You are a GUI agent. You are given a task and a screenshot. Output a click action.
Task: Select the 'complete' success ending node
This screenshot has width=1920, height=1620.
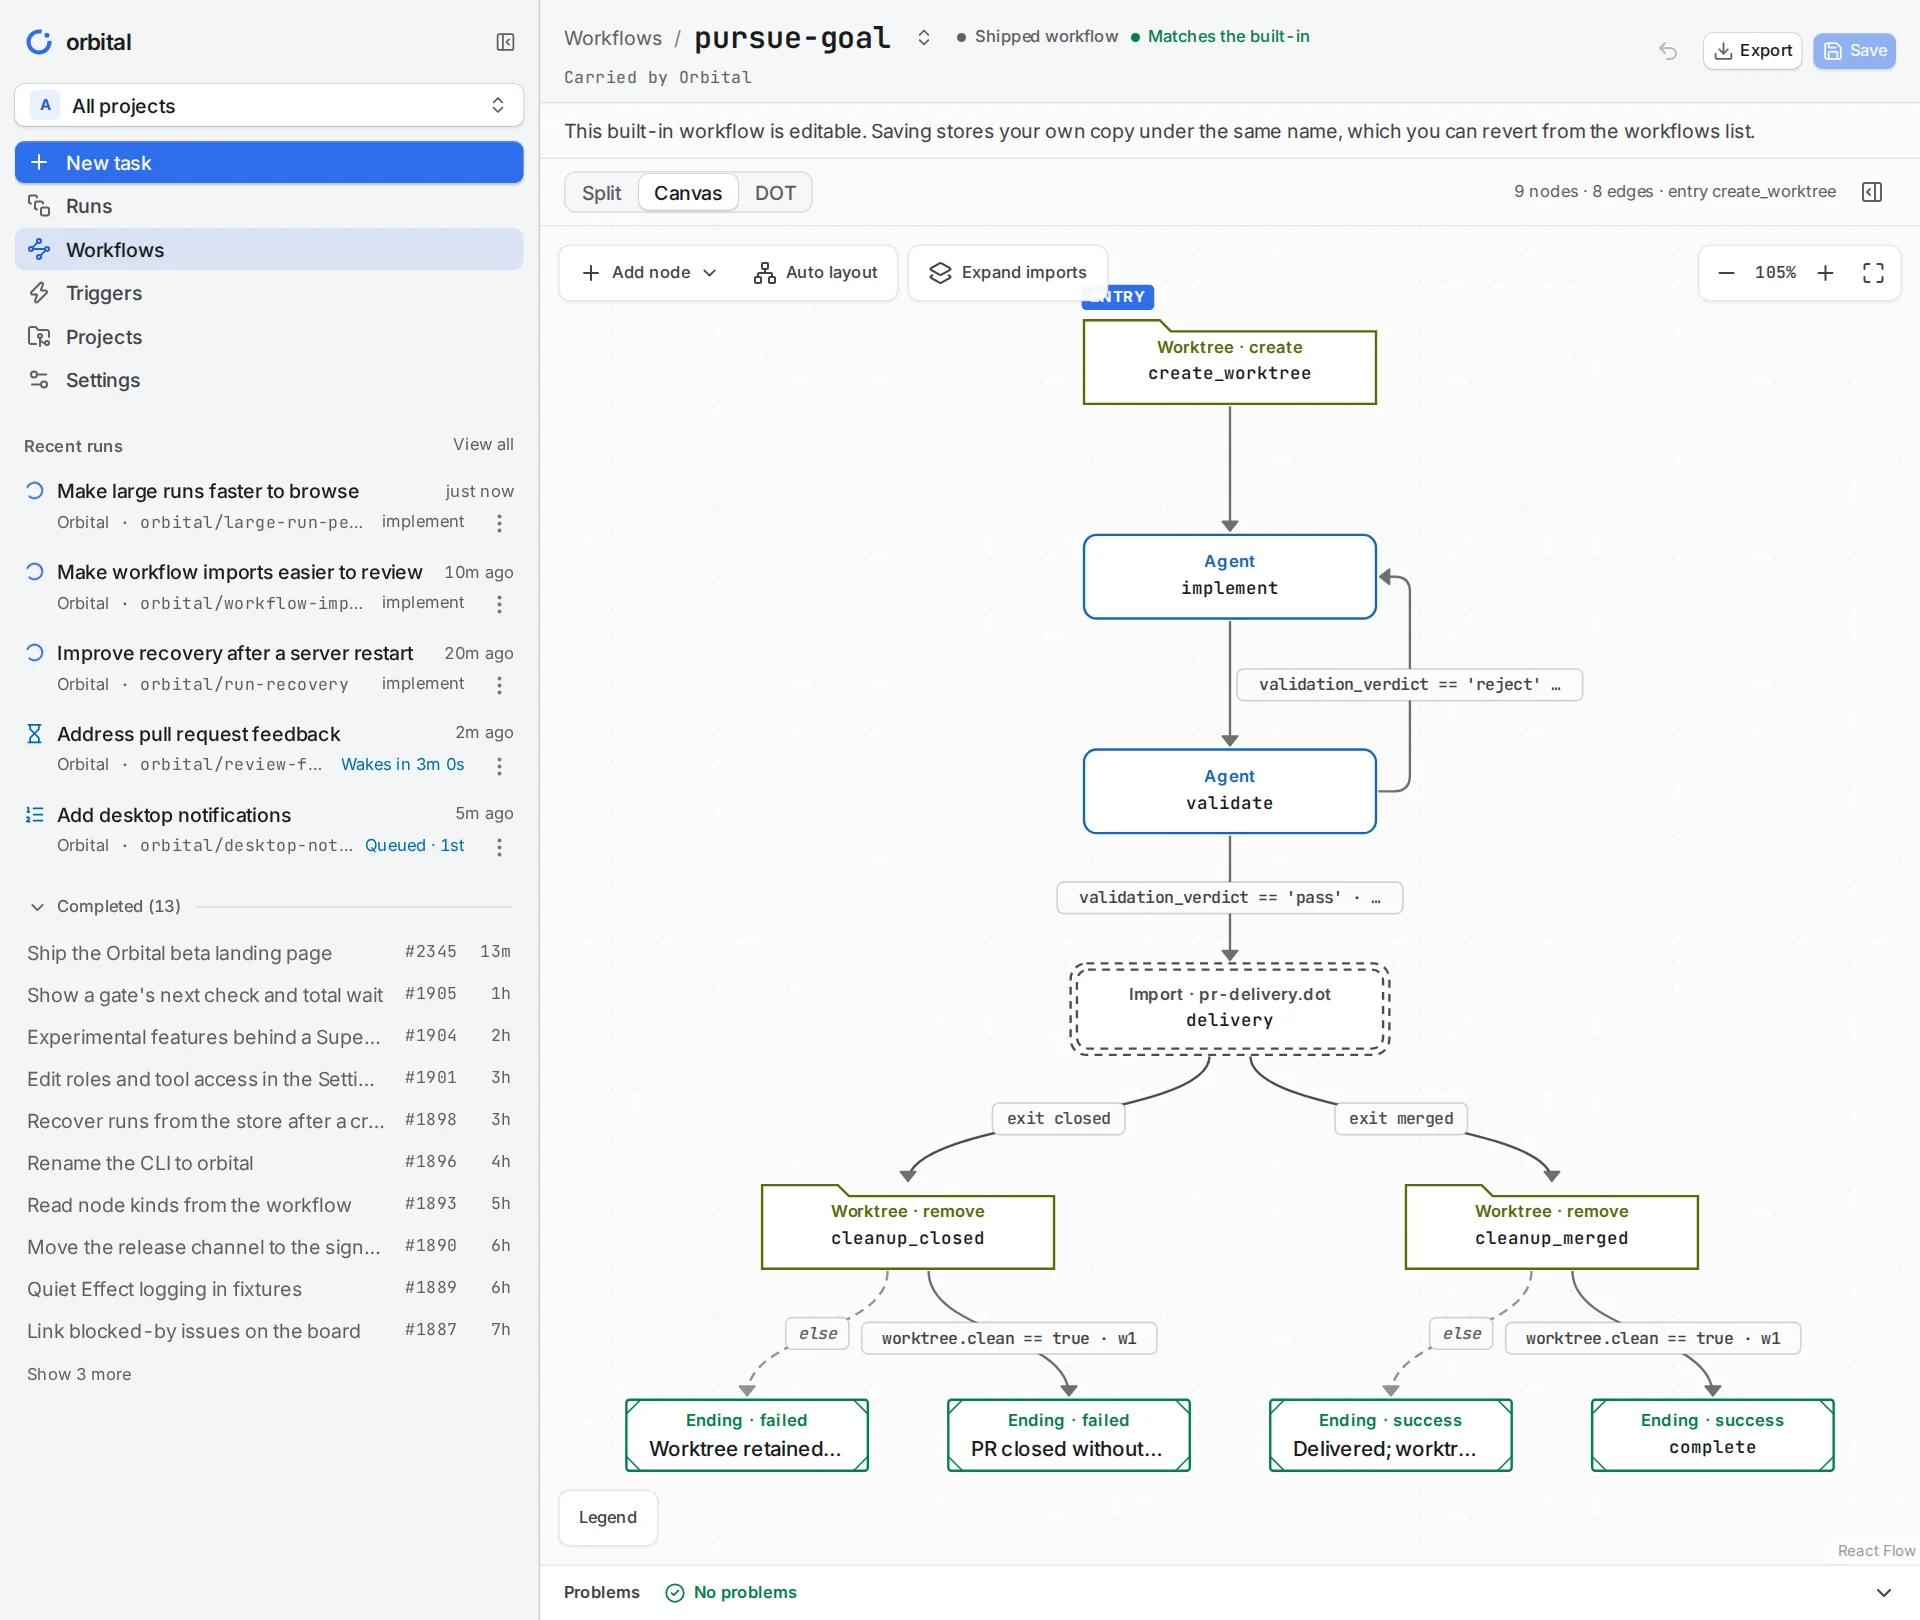click(x=1713, y=1435)
